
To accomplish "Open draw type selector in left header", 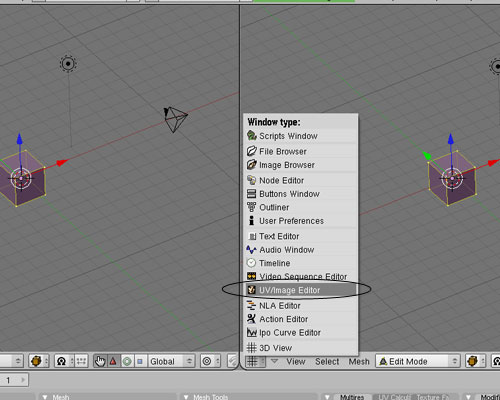I will (39, 361).
